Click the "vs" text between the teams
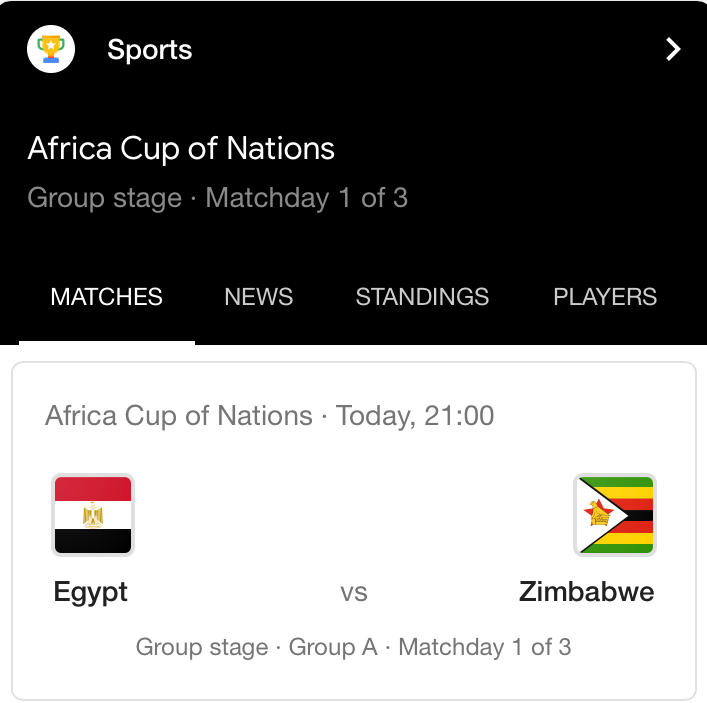 [354, 593]
